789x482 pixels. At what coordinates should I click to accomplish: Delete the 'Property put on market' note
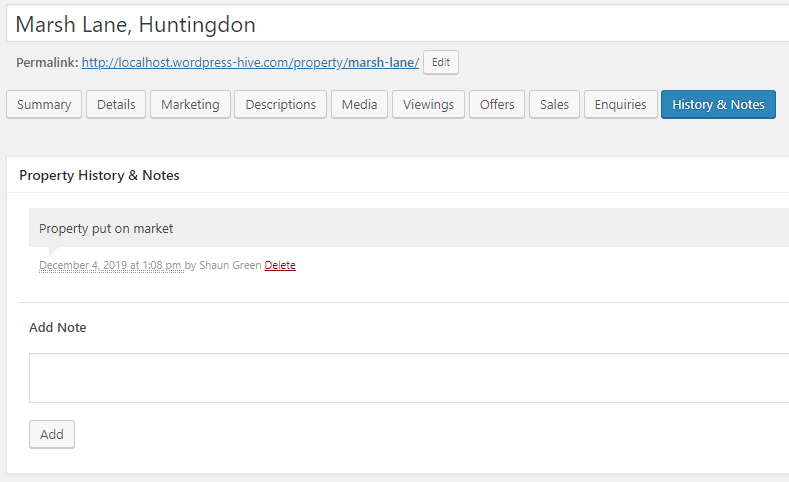(x=280, y=265)
